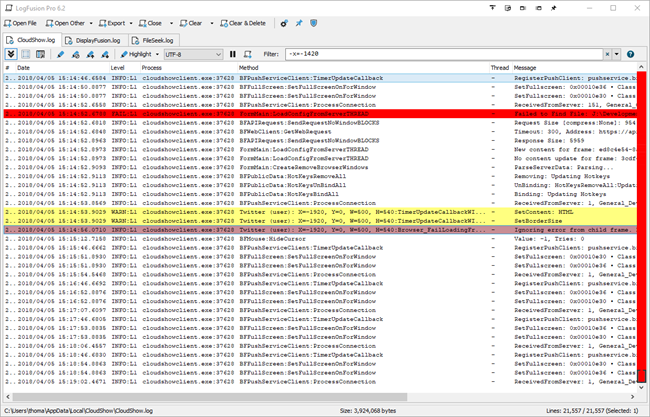Click the horizontal scrollbar thumb

(210, 397)
